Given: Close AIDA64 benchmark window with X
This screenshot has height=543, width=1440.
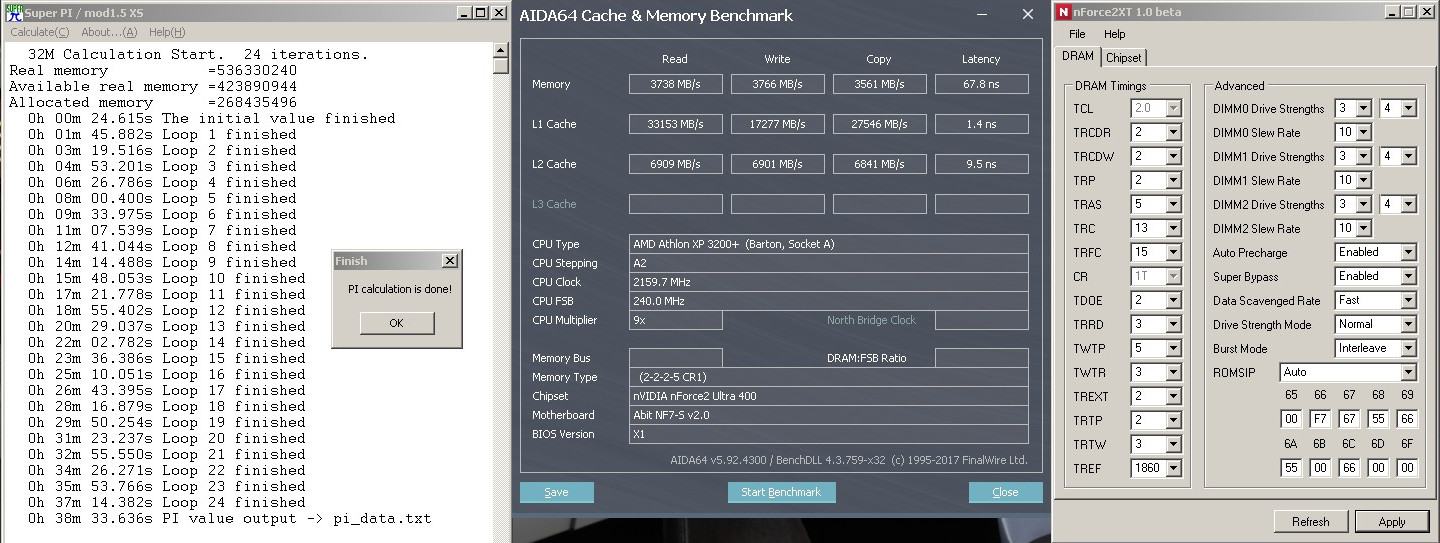Looking at the screenshot, I should (x=1027, y=15).
